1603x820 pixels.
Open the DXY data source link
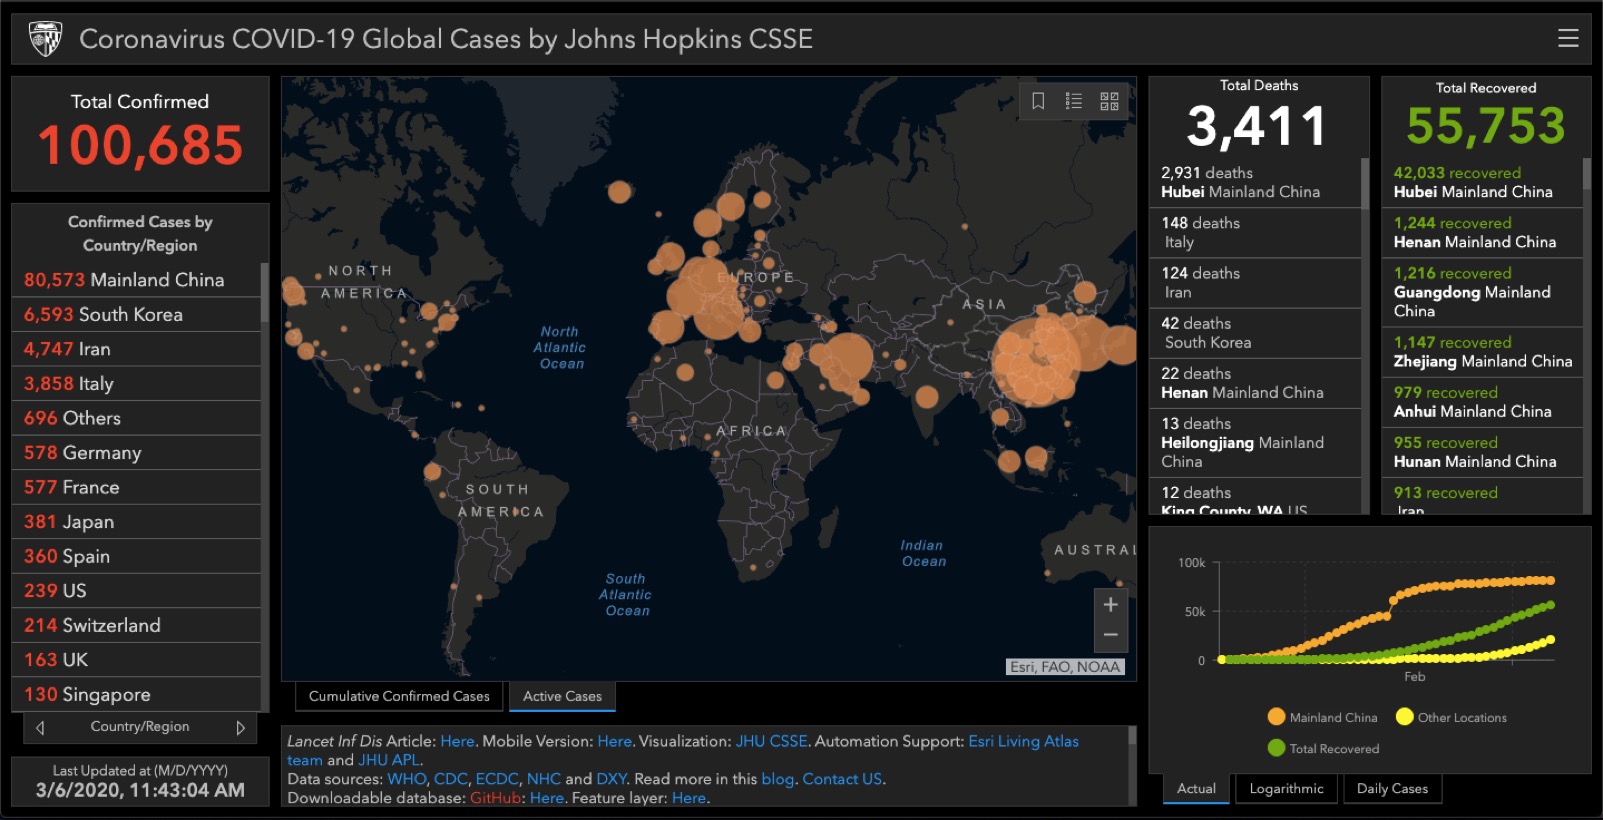click(x=611, y=779)
